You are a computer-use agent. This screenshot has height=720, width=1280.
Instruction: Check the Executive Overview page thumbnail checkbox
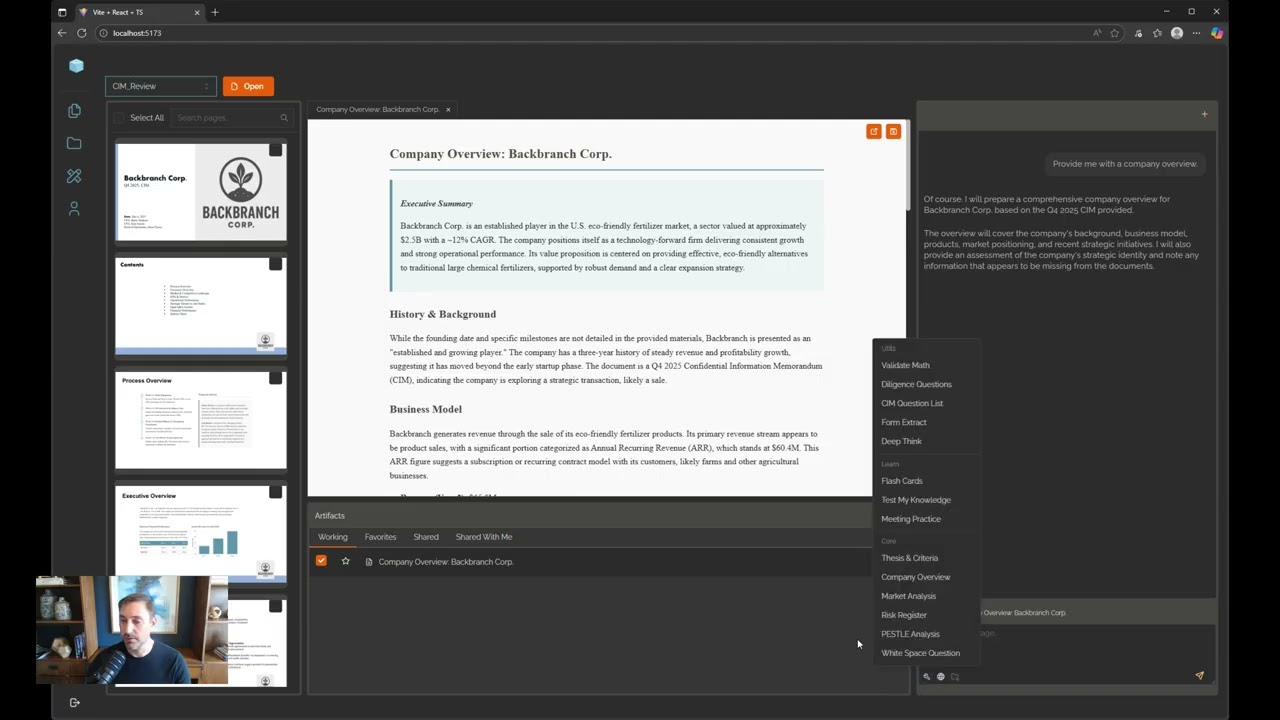tap(275, 492)
